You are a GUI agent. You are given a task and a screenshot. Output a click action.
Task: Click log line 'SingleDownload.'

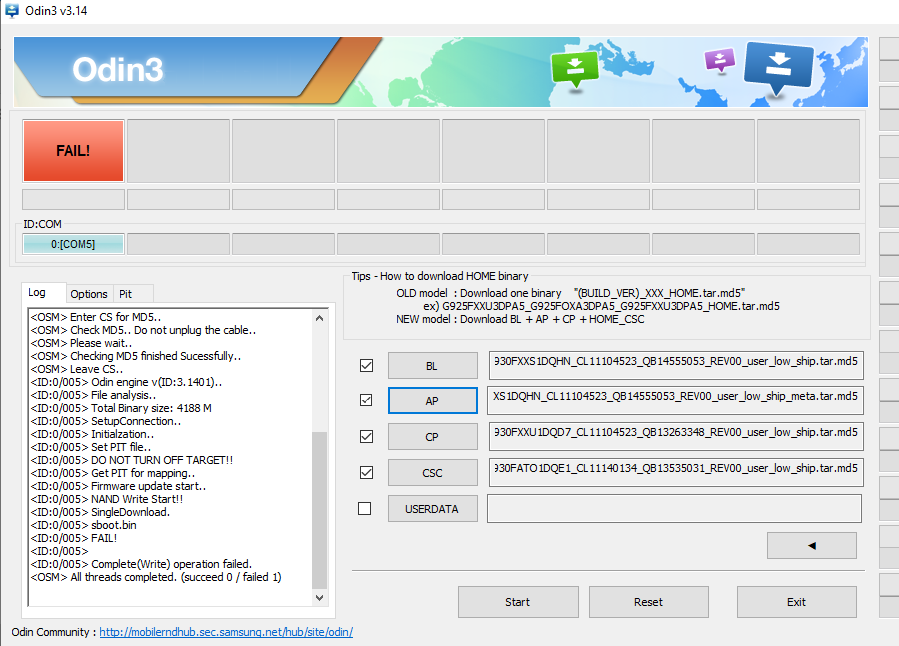point(100,512)
